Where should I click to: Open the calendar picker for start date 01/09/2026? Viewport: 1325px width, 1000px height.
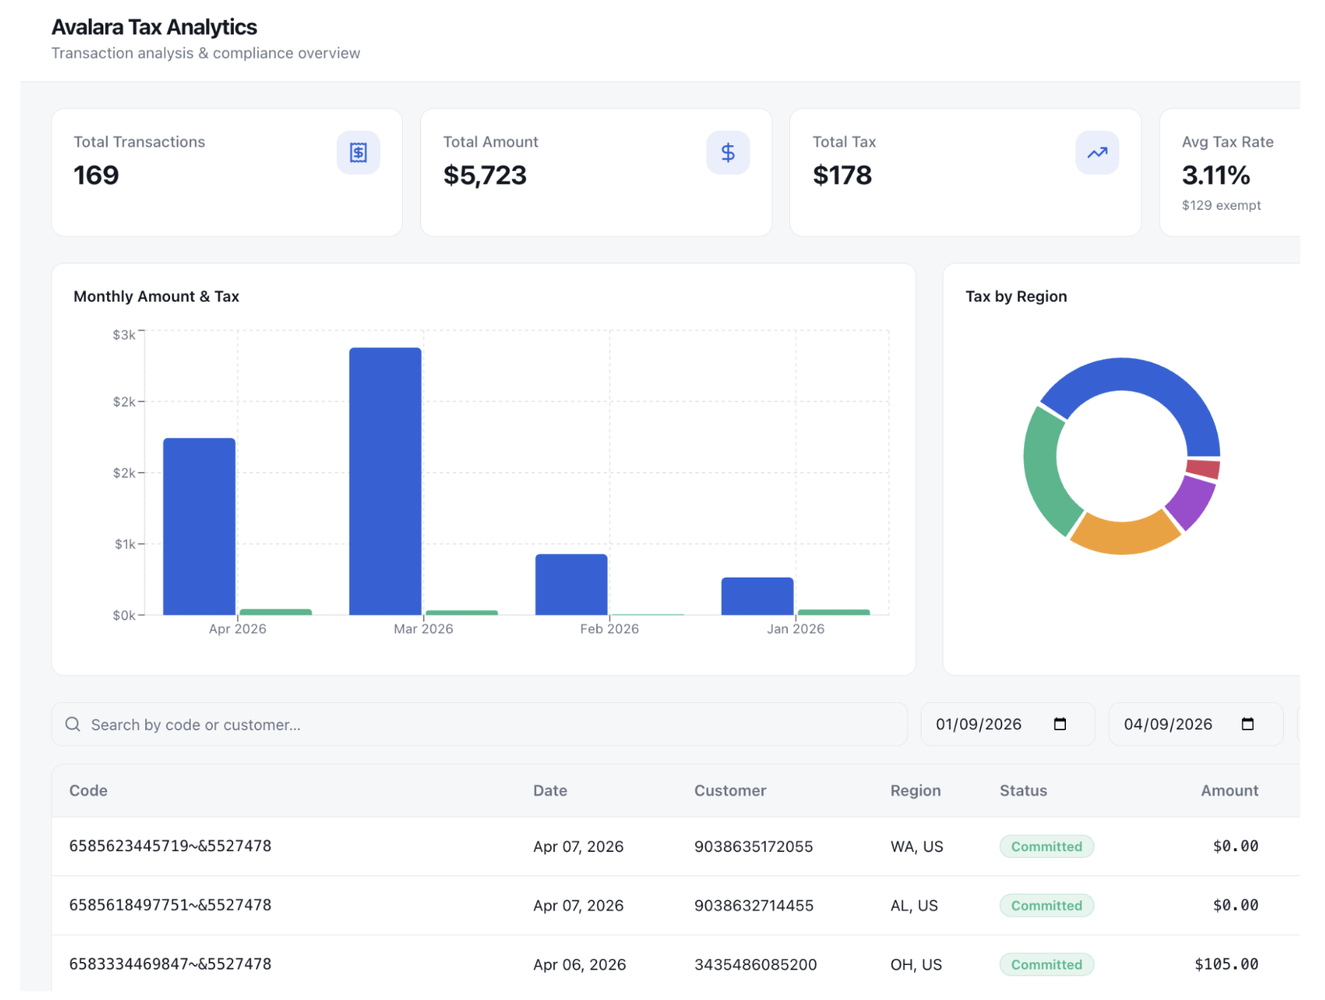coord(1059,723)
